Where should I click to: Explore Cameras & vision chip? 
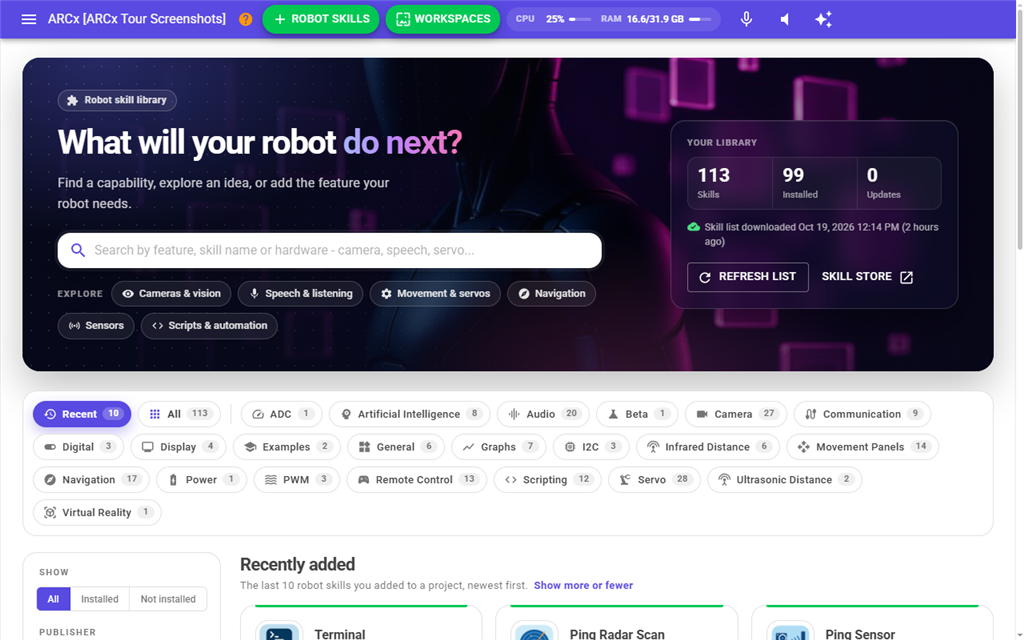click(171, 294)
